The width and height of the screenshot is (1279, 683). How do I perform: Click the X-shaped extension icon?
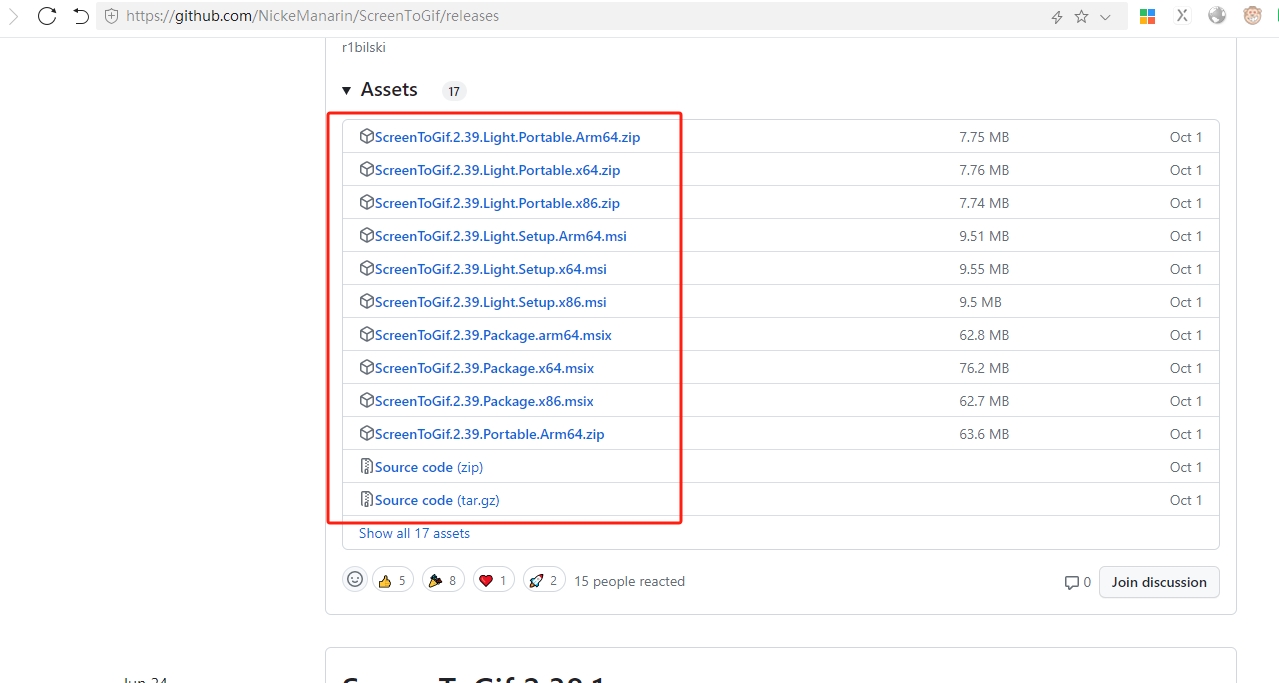[x=1182, y=16]
